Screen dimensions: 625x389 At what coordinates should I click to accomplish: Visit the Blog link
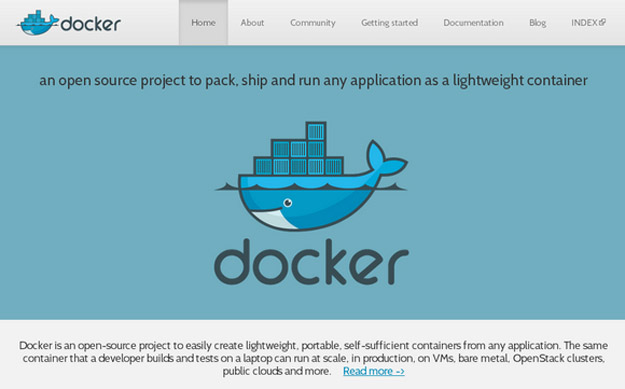(537, 23)
